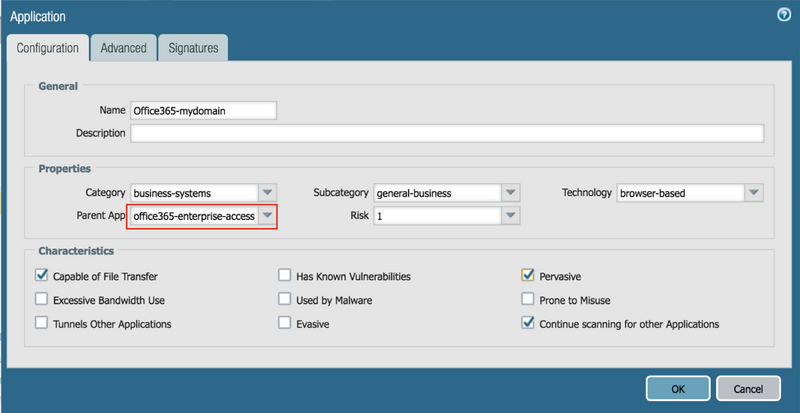Expand the Technology dropdown
Image resolution: width=800 pixels, height=413 pixels.
click(753, 192)
